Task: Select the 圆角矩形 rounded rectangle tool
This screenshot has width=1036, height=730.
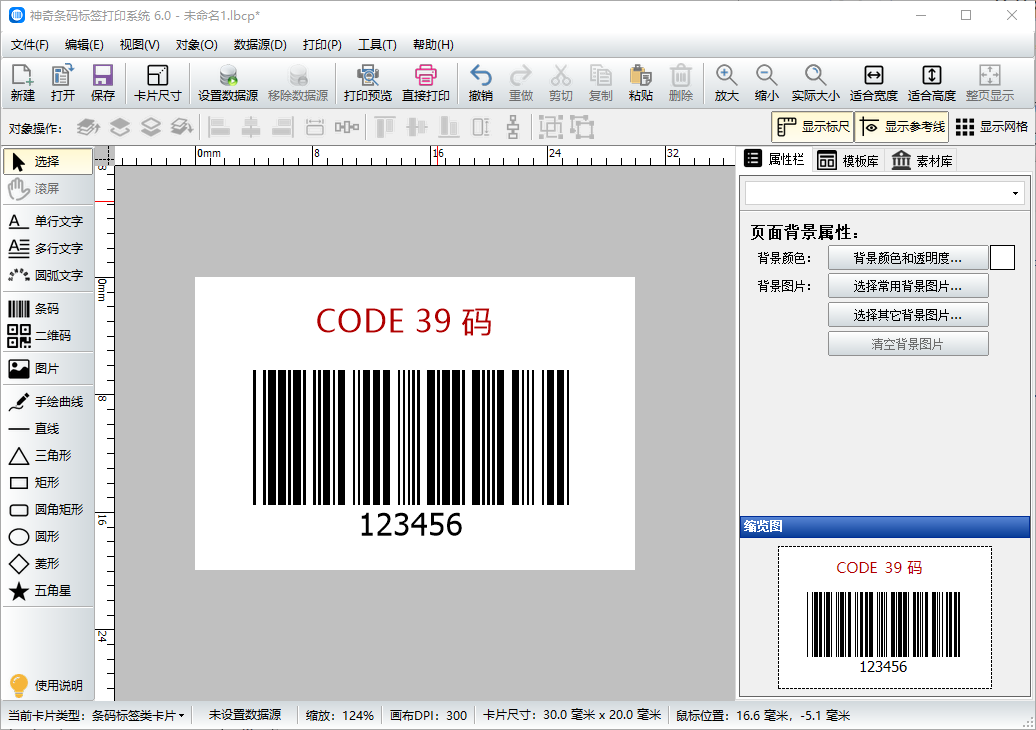Action: click(x=48, y=510)
